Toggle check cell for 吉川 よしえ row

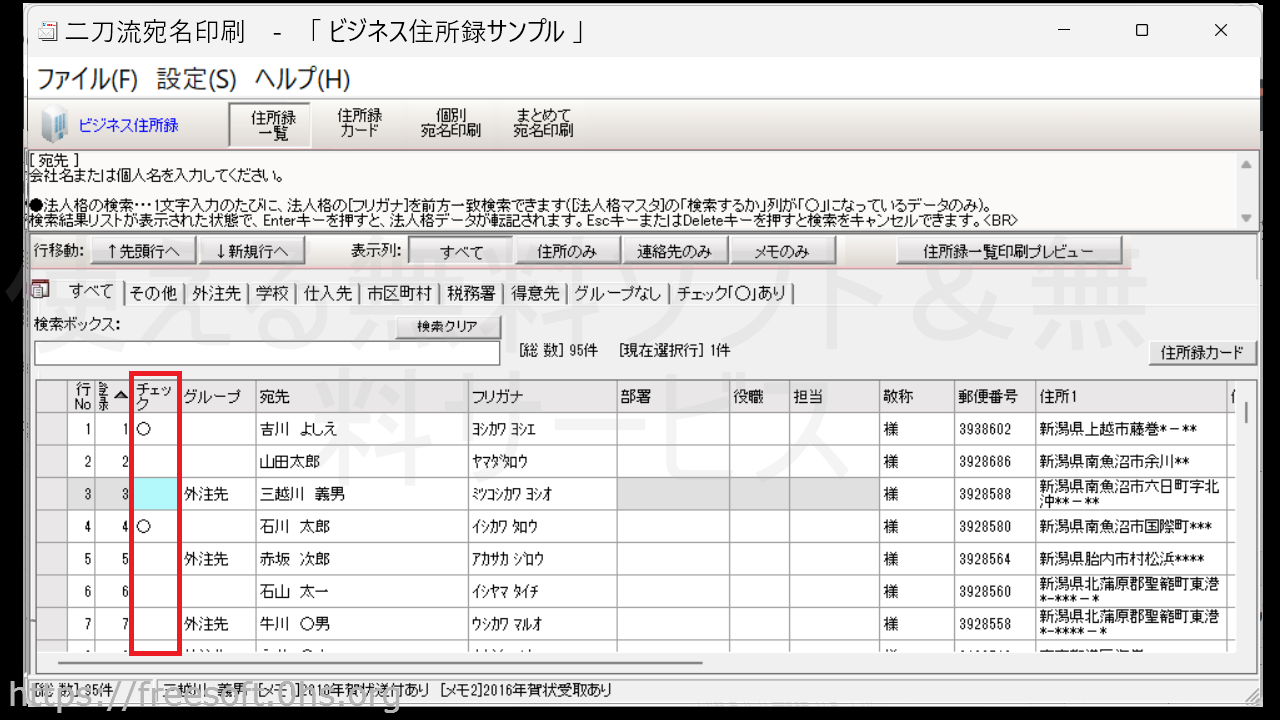[156, 429]
